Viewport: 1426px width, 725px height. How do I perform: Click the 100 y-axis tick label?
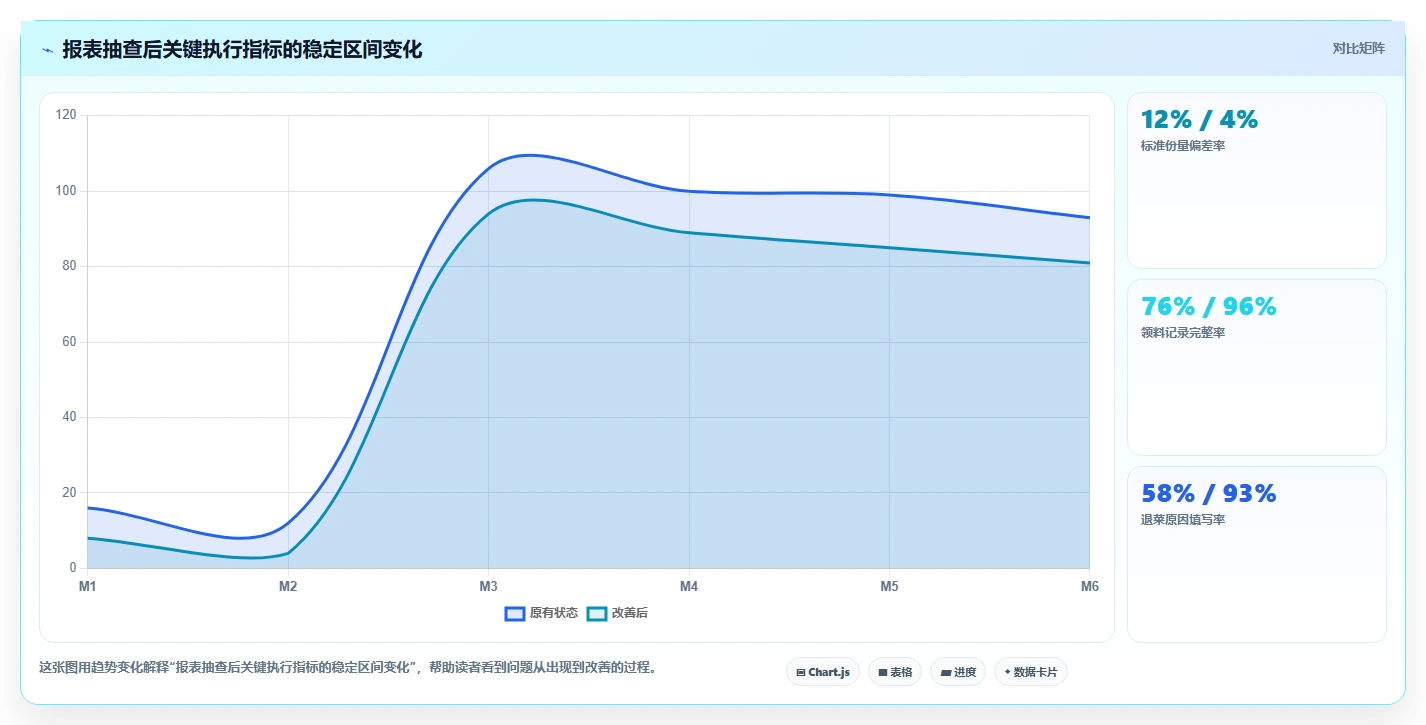66,191
